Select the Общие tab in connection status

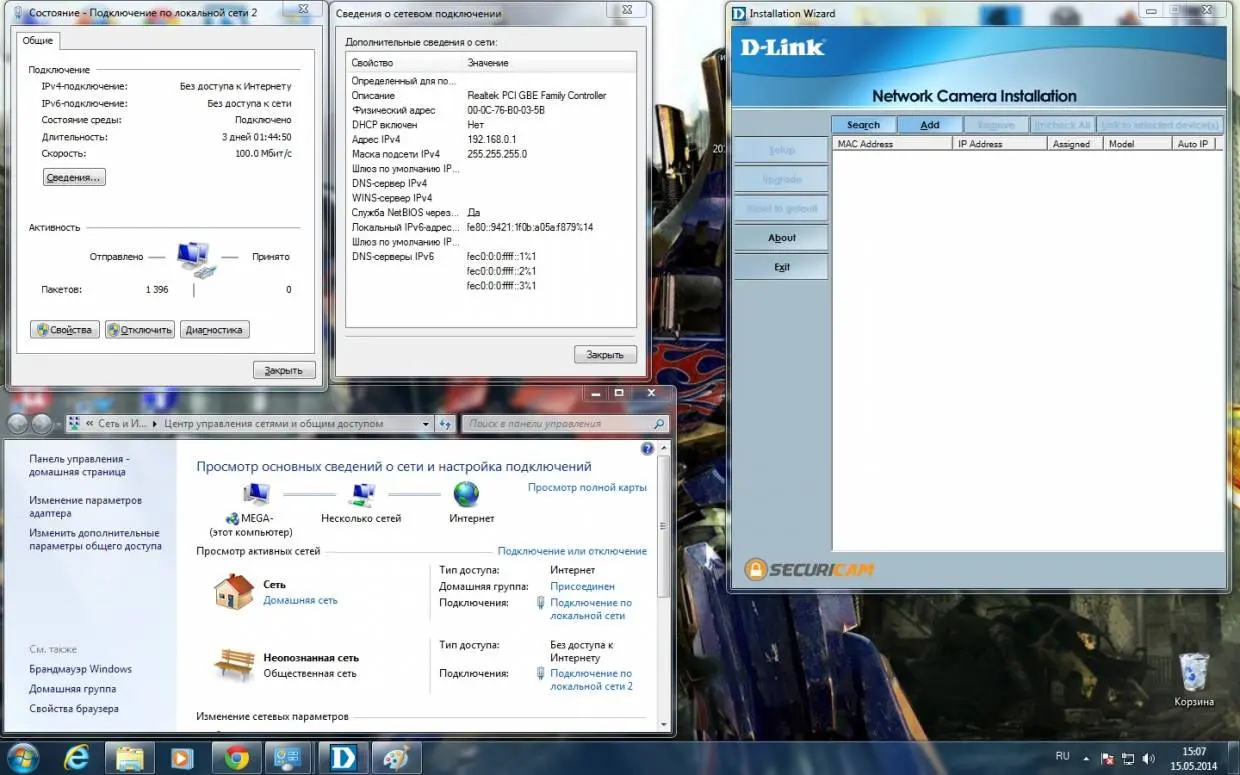pyautogui.click(x=38, y=41)
